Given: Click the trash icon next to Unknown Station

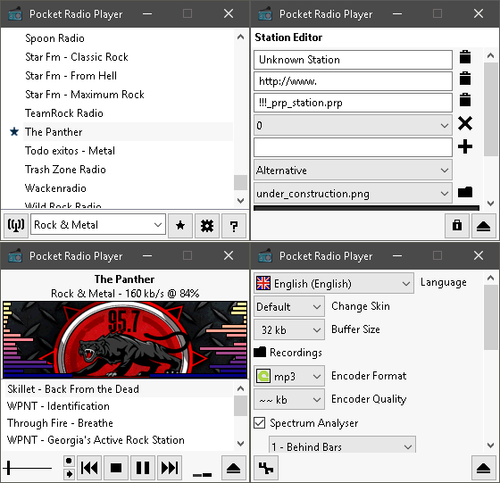Looking at the screenshot, I should (x=465, y=57).
